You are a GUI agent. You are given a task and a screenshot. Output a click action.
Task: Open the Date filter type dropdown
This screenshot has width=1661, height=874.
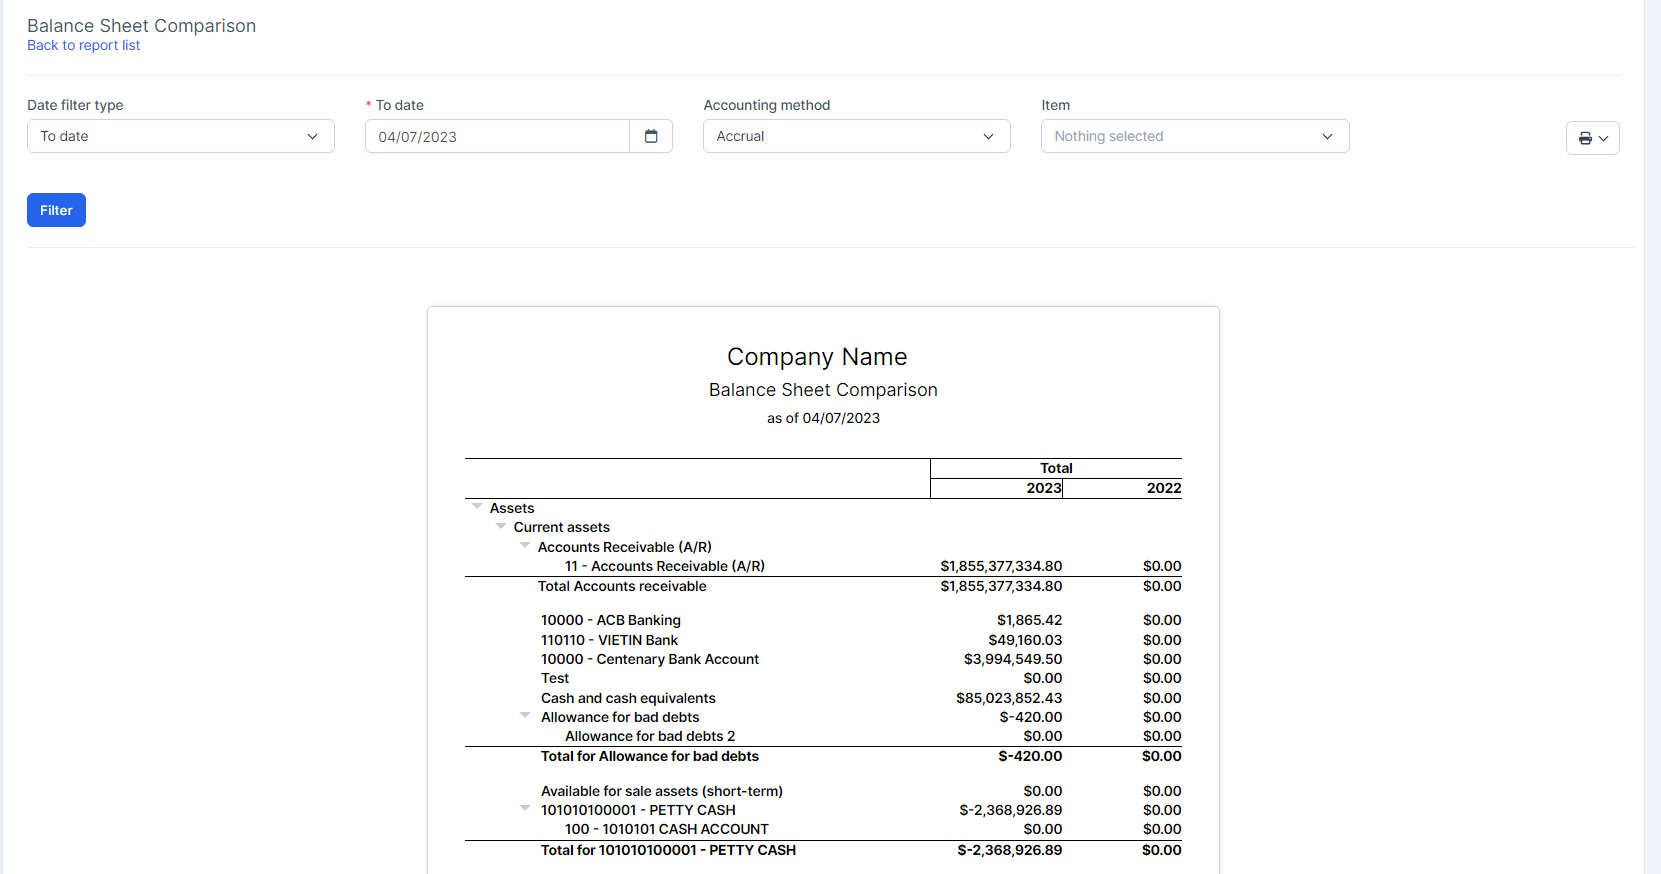pos(180,136)
